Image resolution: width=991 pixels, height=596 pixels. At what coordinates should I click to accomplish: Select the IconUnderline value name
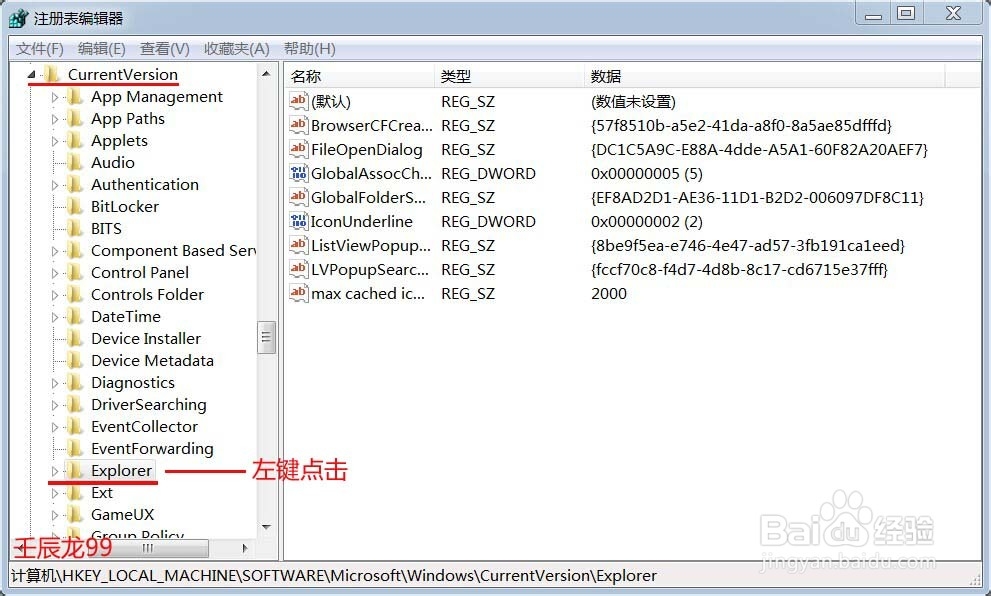(362, 222)
